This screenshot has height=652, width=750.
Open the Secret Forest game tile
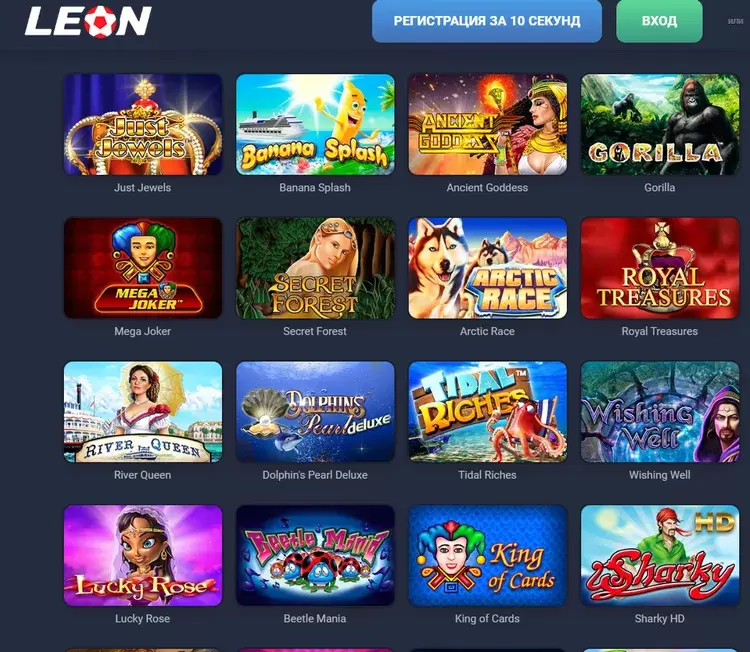coord(315,268)
